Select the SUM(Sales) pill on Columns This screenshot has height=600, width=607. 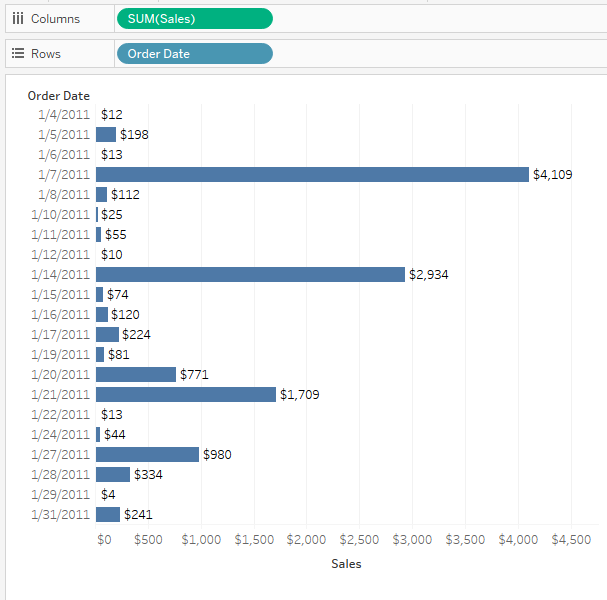point(194,19)
